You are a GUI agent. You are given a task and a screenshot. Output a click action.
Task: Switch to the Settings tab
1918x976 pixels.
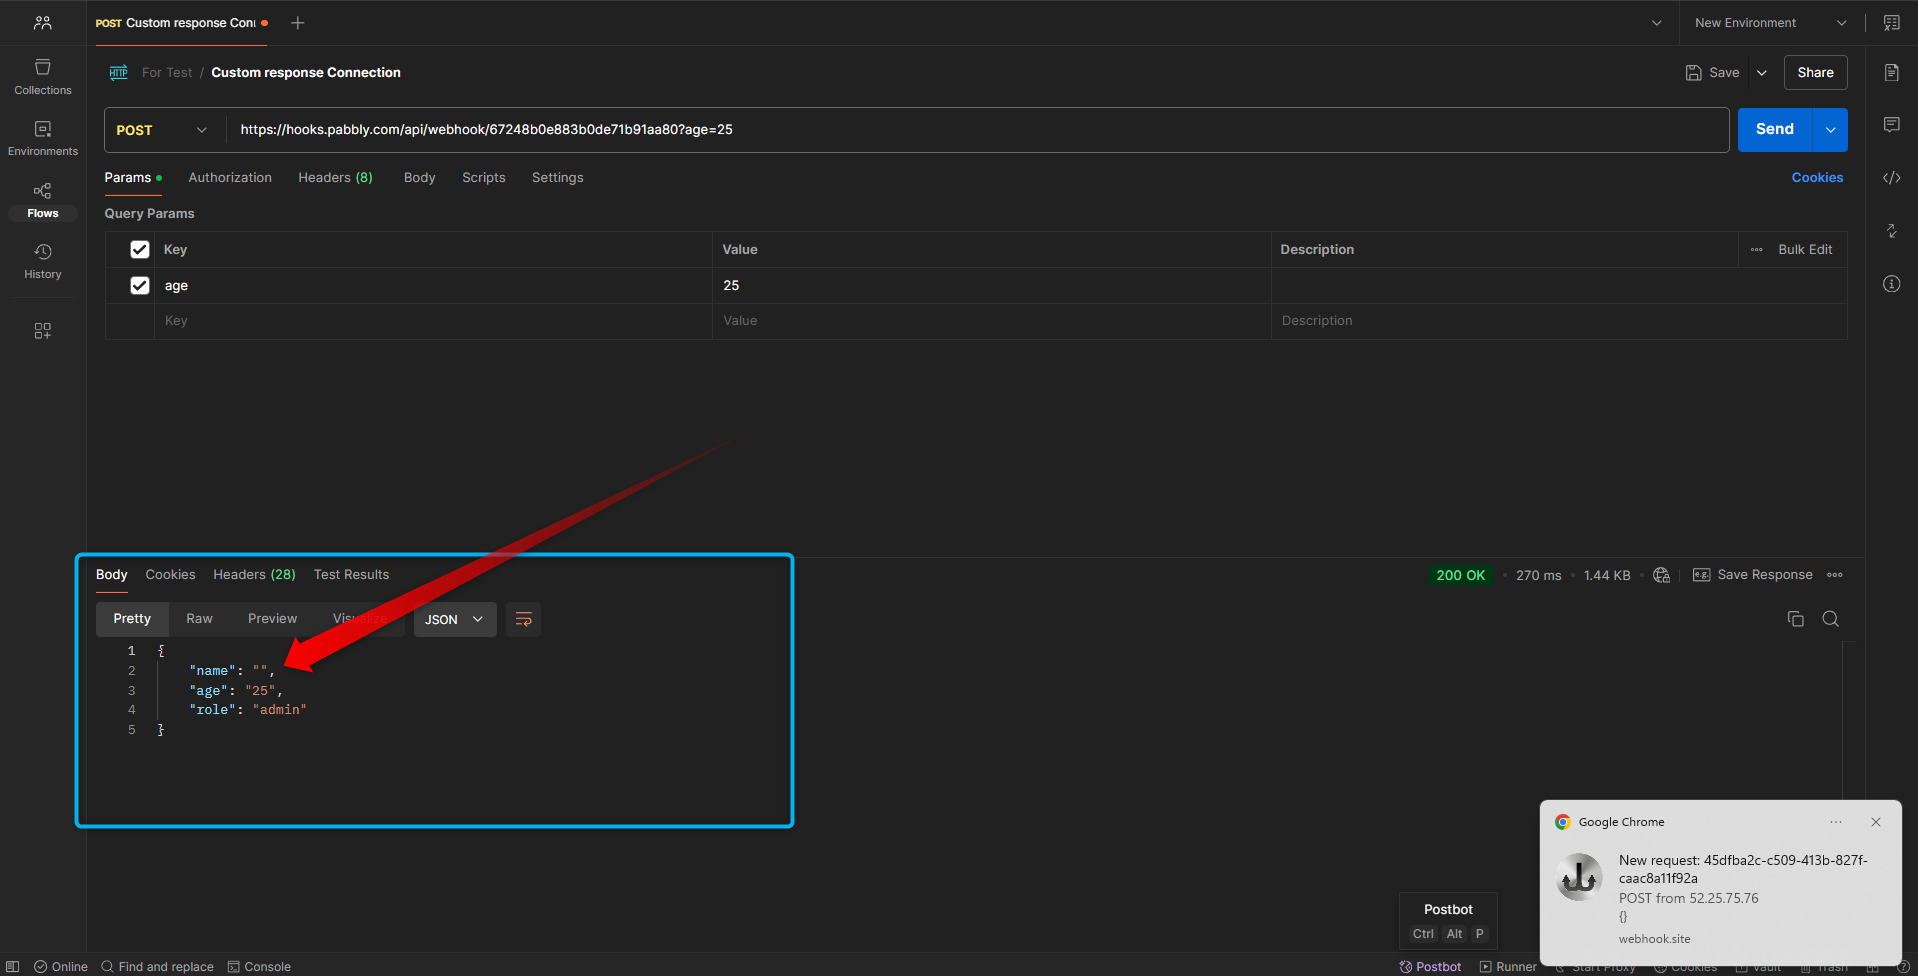tap(557, 178)
